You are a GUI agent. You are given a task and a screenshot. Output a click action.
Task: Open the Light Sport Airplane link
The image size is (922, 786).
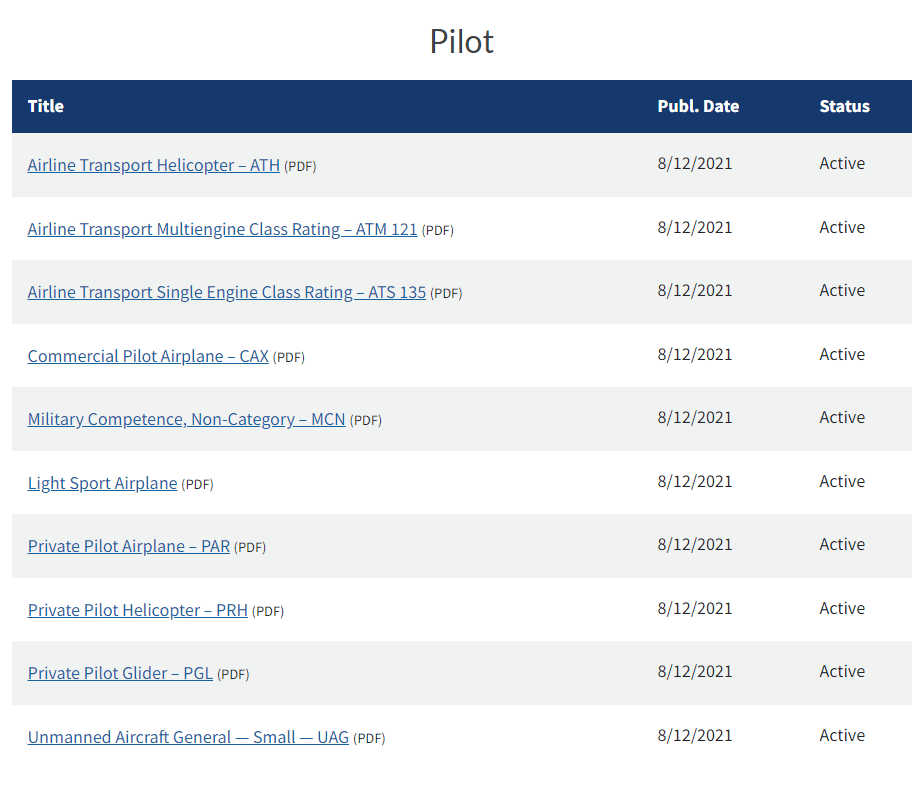(x=102, y=483)
